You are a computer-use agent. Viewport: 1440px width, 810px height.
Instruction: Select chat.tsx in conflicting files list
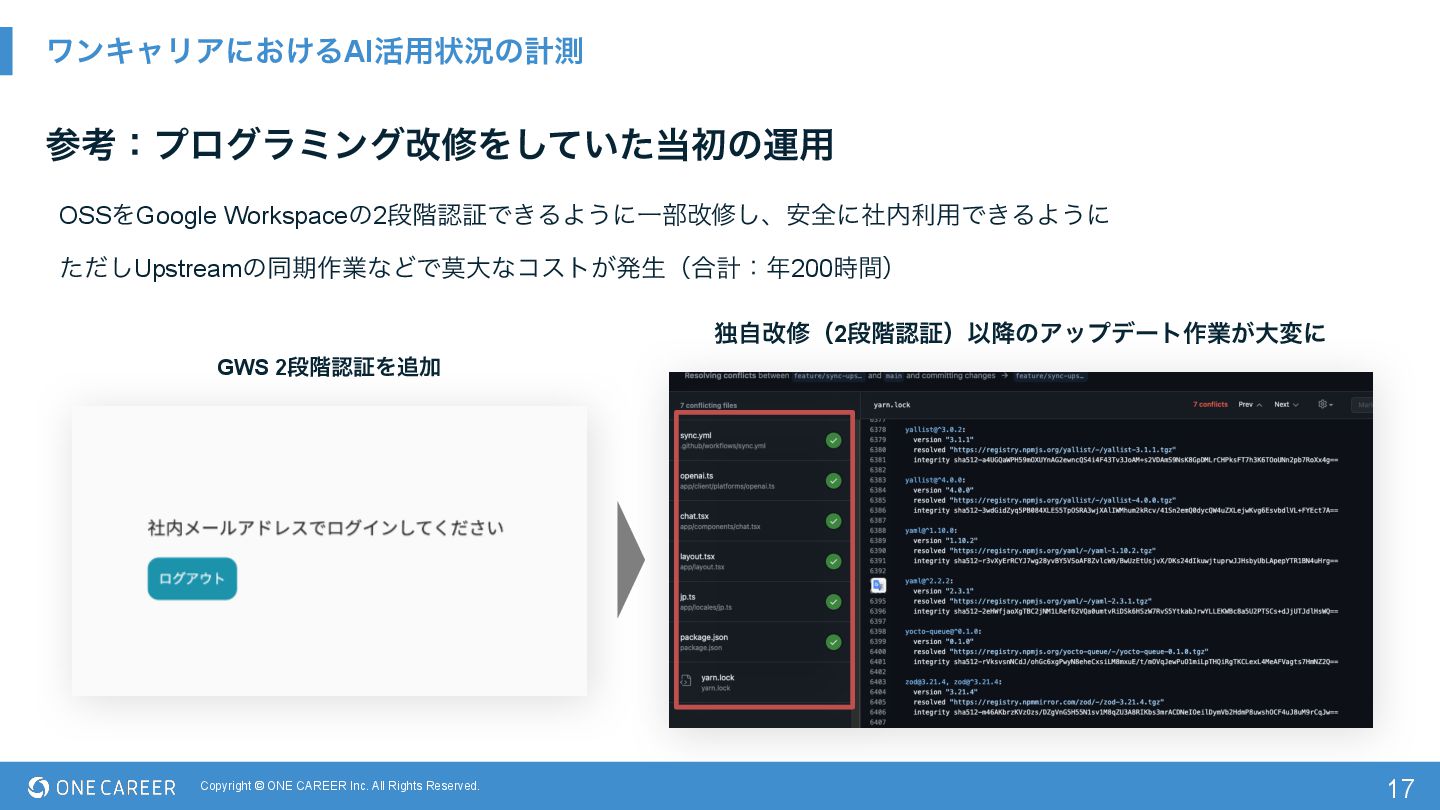tap(765, 521)
